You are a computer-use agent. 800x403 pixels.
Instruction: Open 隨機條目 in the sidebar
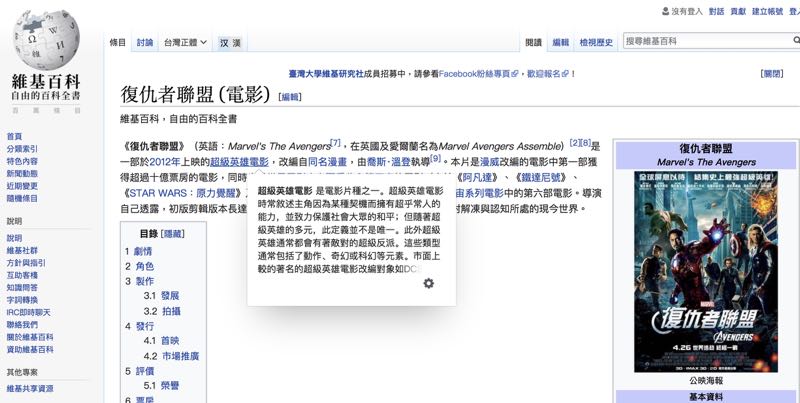coord(22,198)
